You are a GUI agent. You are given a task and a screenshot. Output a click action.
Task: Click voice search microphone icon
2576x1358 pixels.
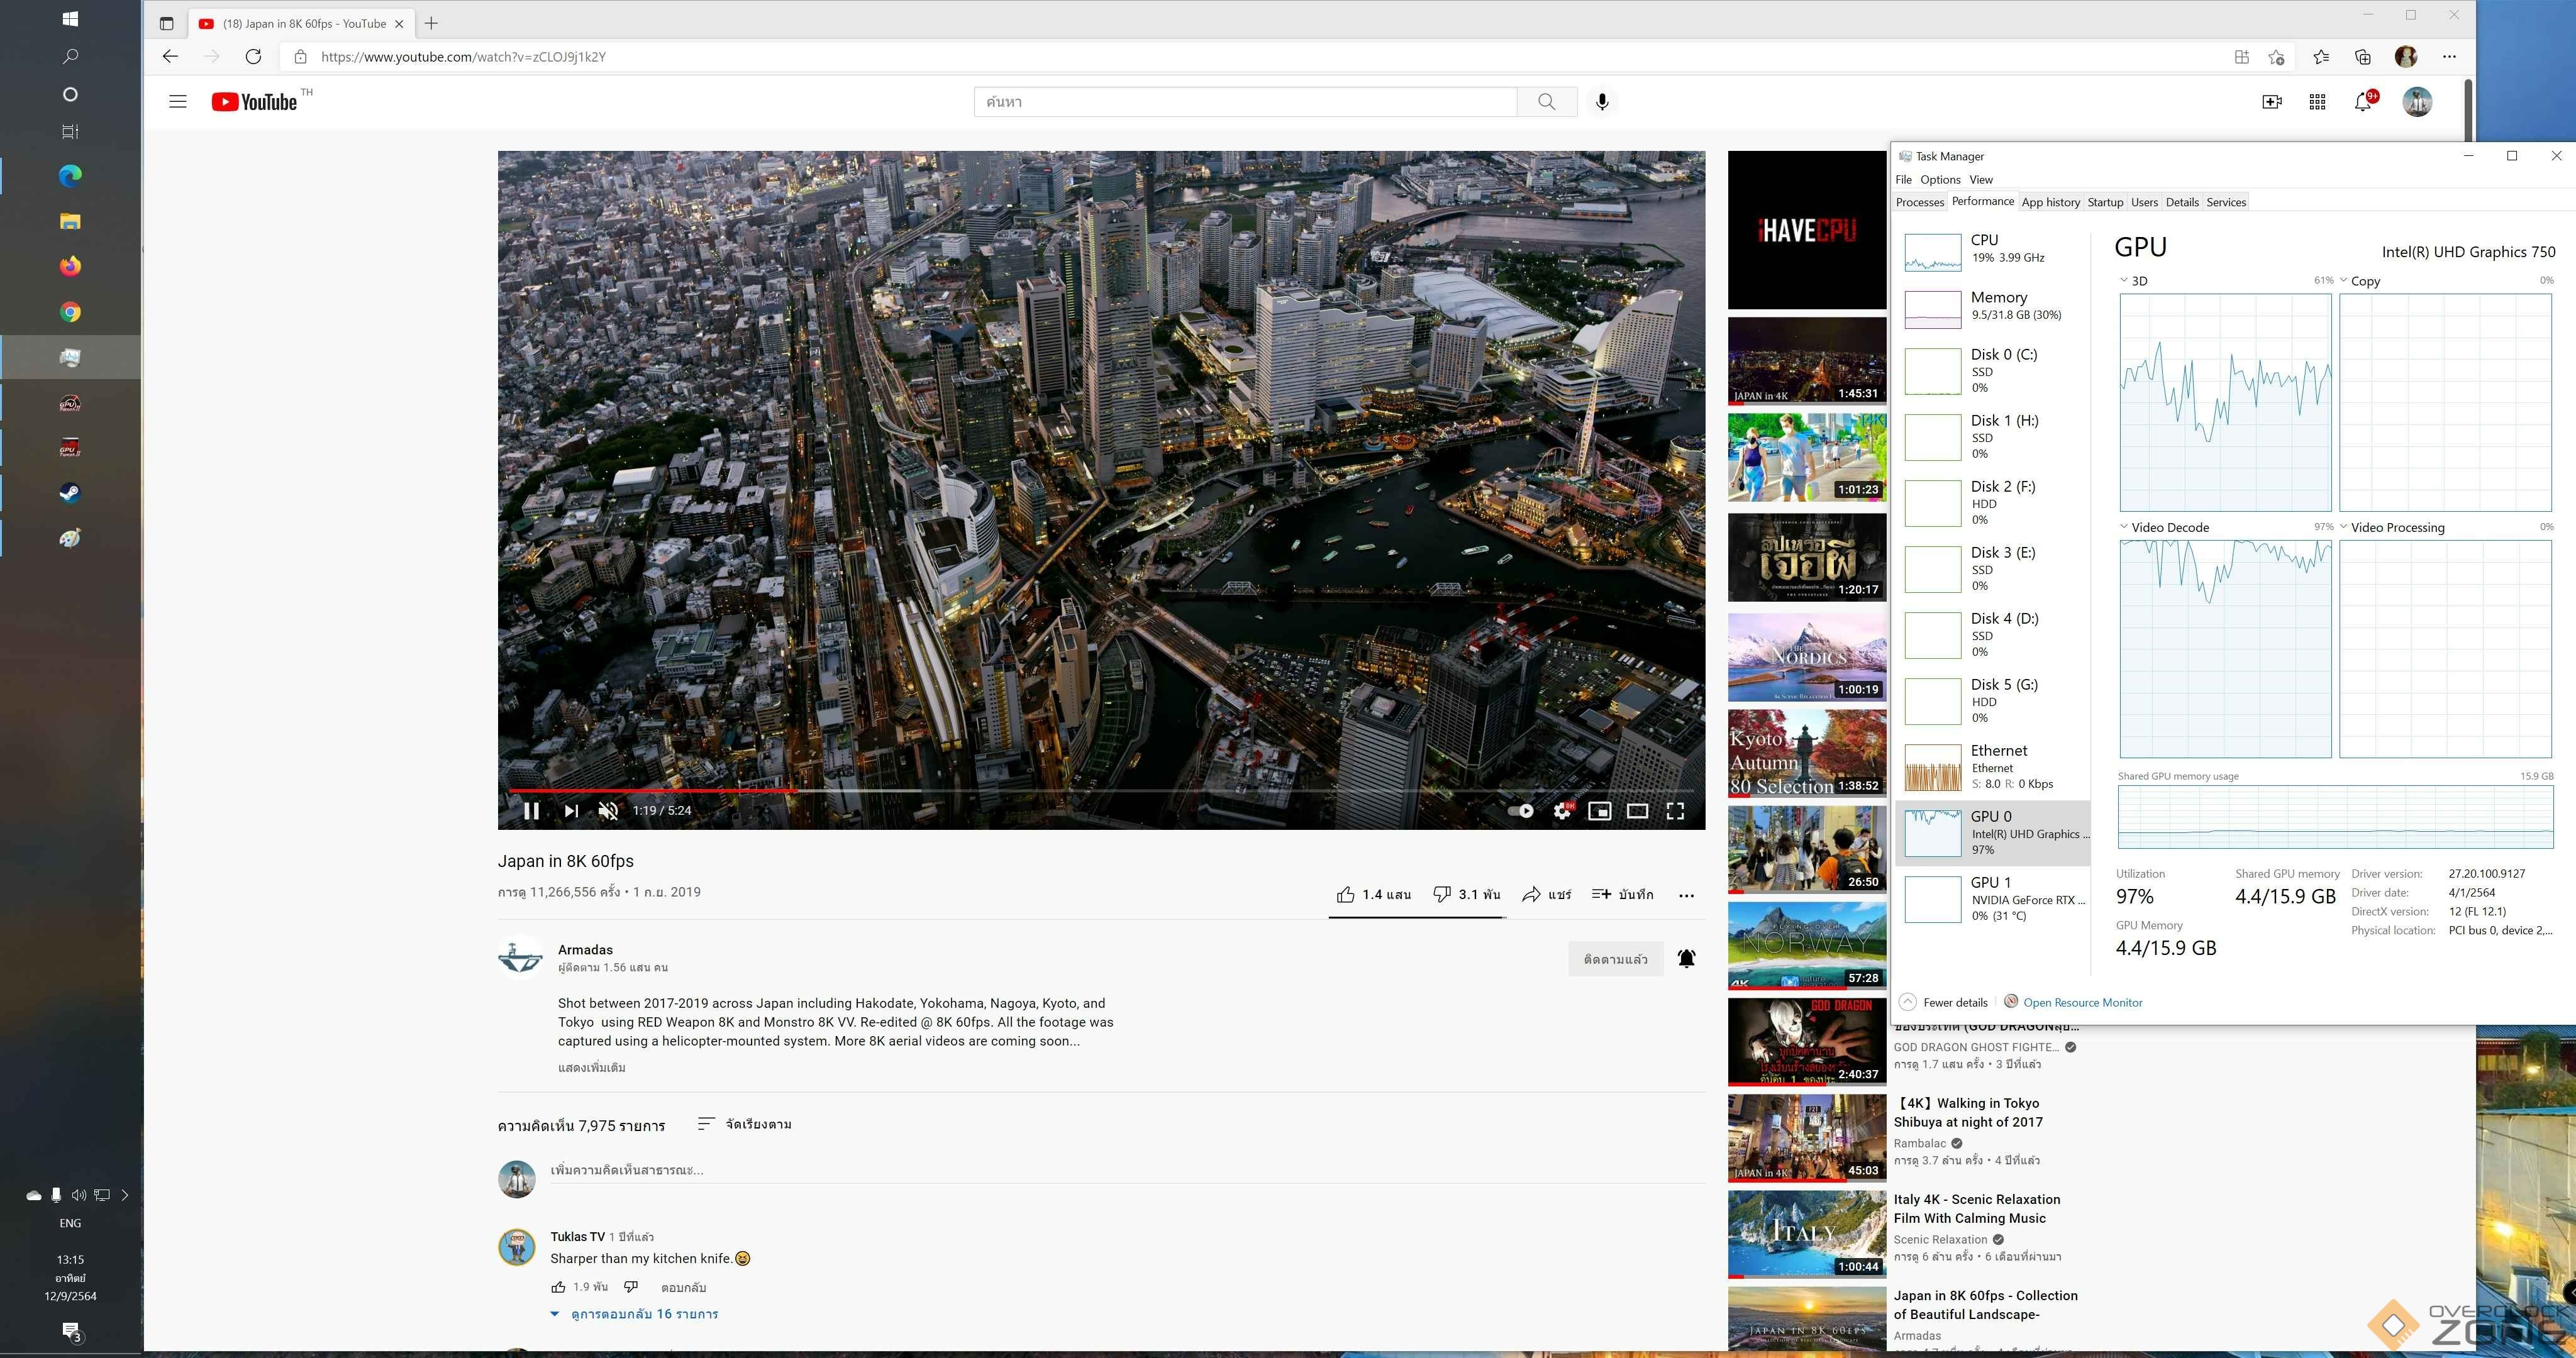point(1602,102)
